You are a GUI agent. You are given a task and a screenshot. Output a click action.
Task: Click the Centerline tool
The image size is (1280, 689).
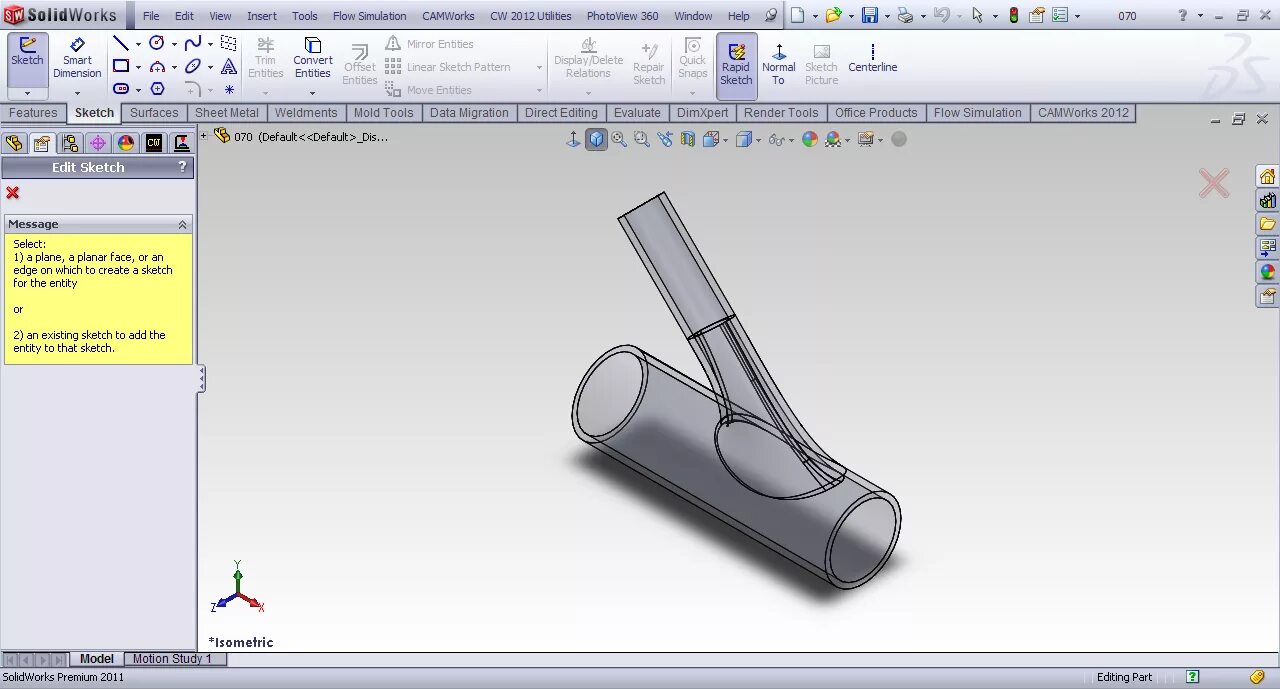coord(872,59)
